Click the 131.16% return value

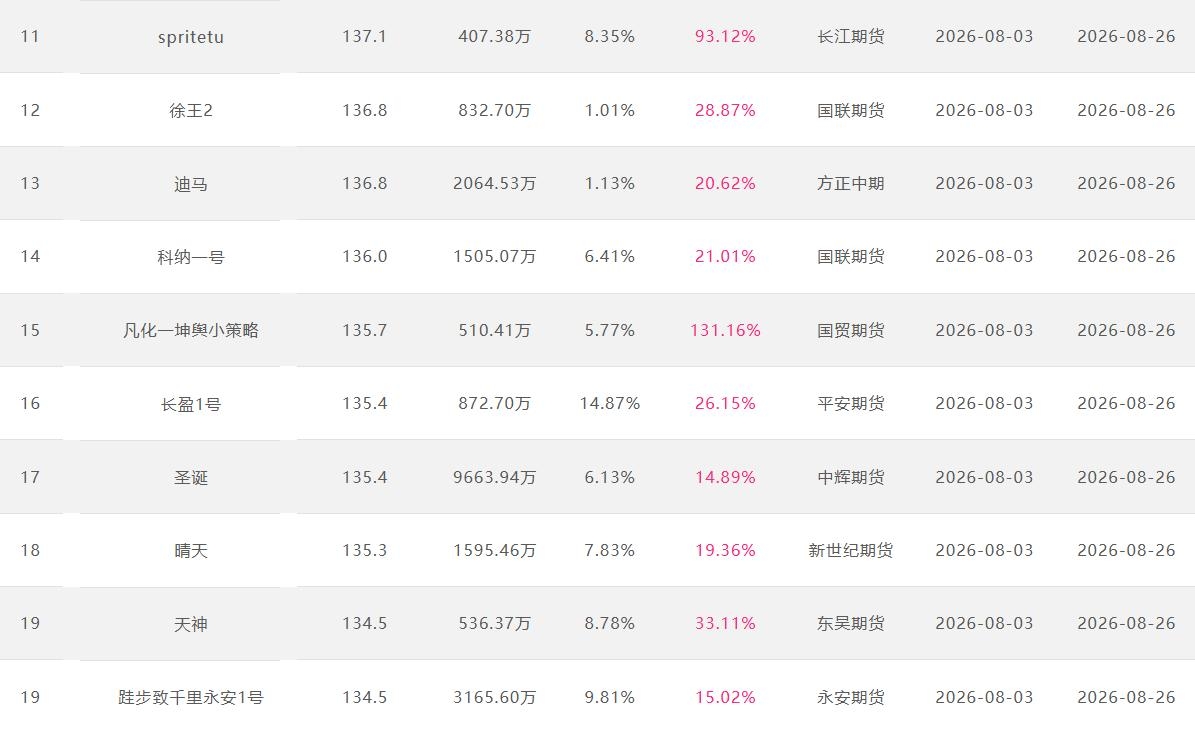coord(725,331)
